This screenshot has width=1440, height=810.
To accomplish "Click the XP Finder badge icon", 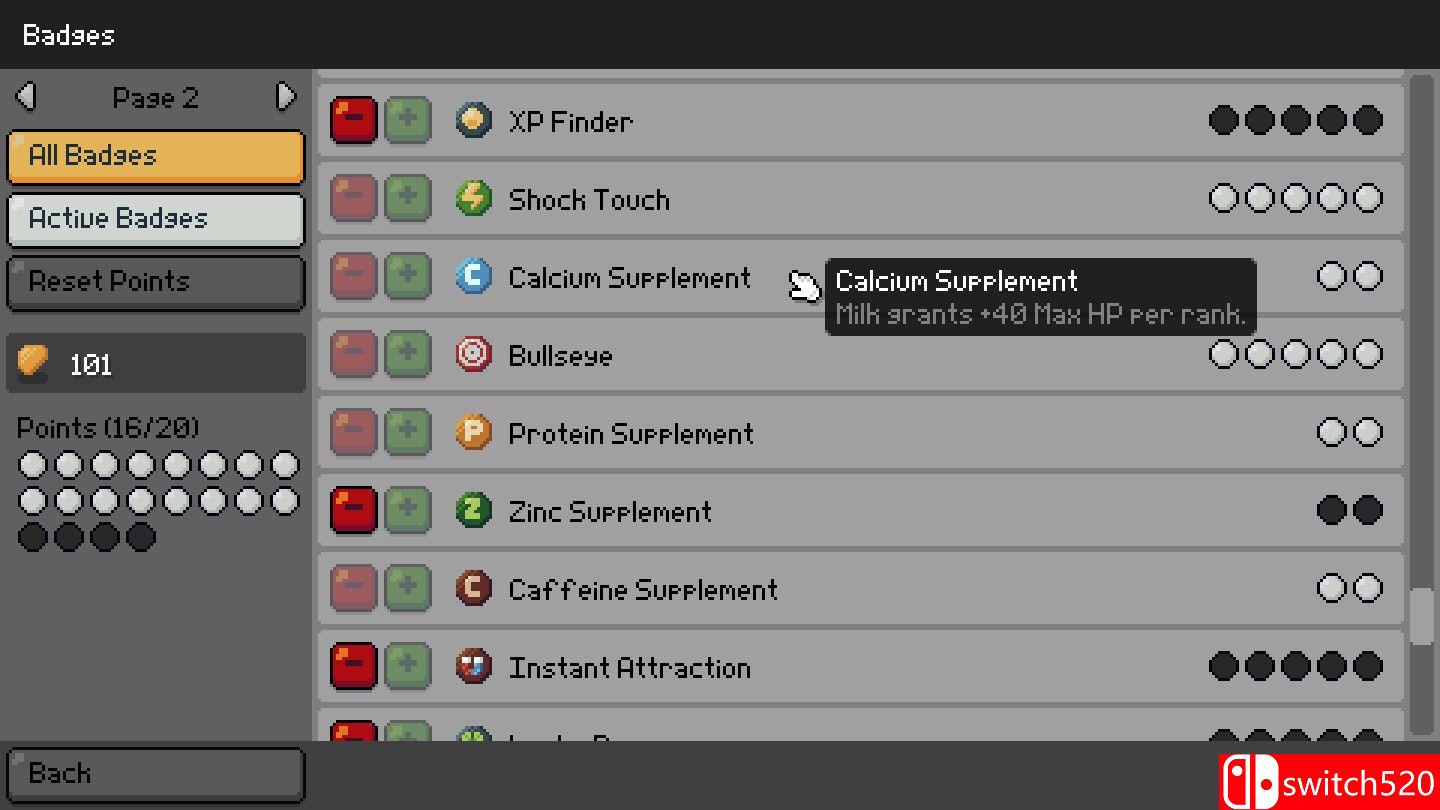I will point(473,121).
